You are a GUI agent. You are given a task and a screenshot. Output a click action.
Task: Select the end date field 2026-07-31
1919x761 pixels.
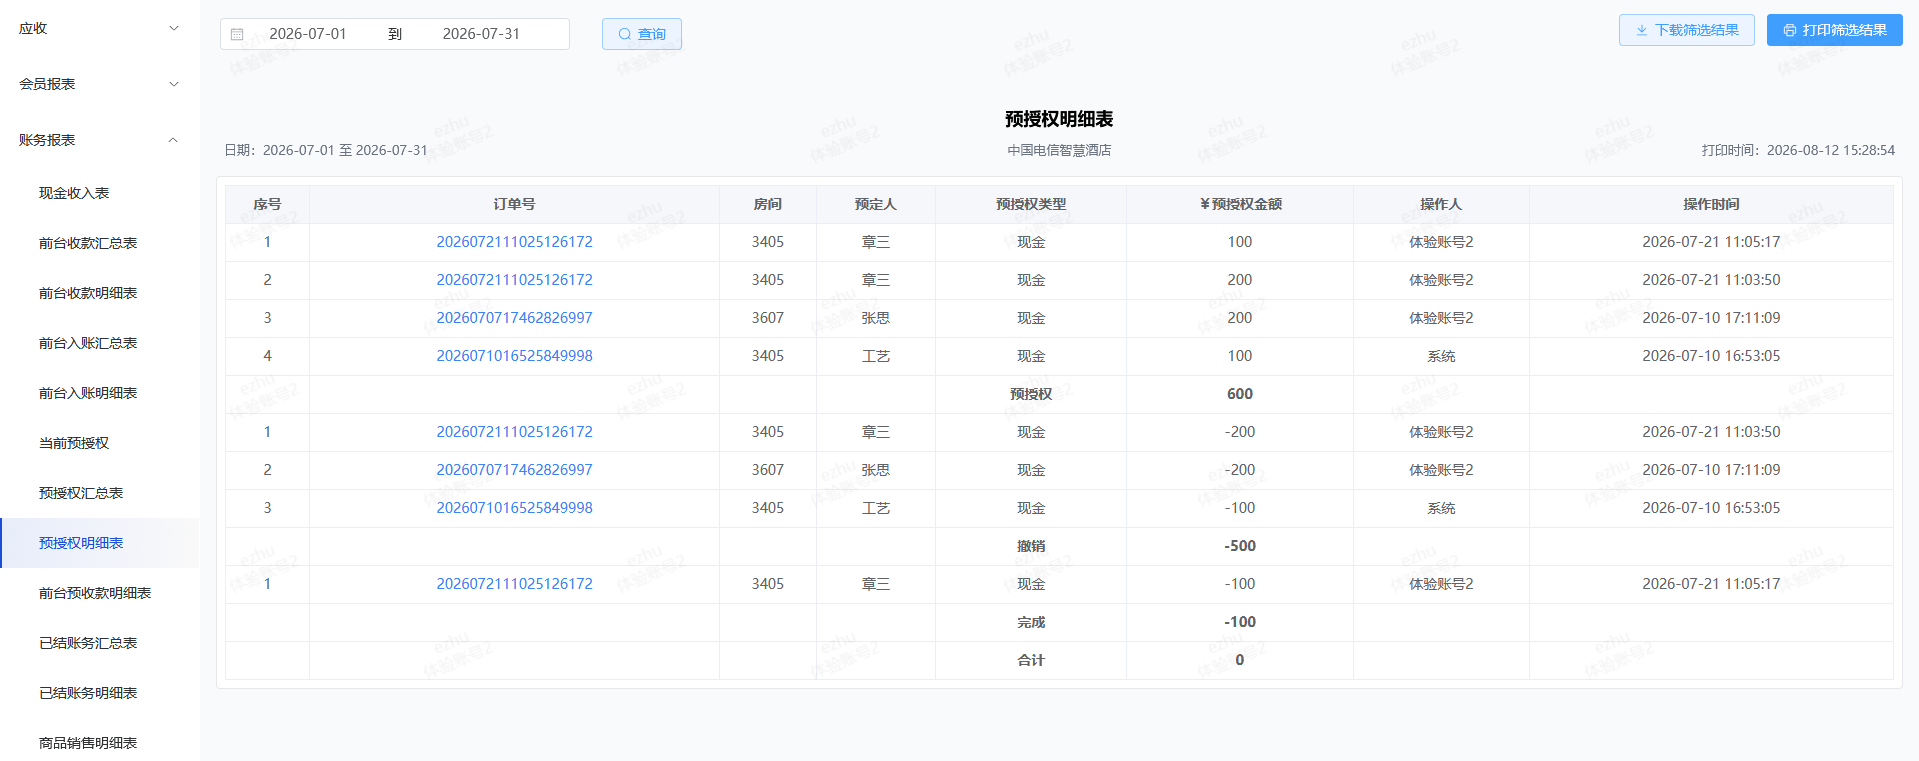481,34
